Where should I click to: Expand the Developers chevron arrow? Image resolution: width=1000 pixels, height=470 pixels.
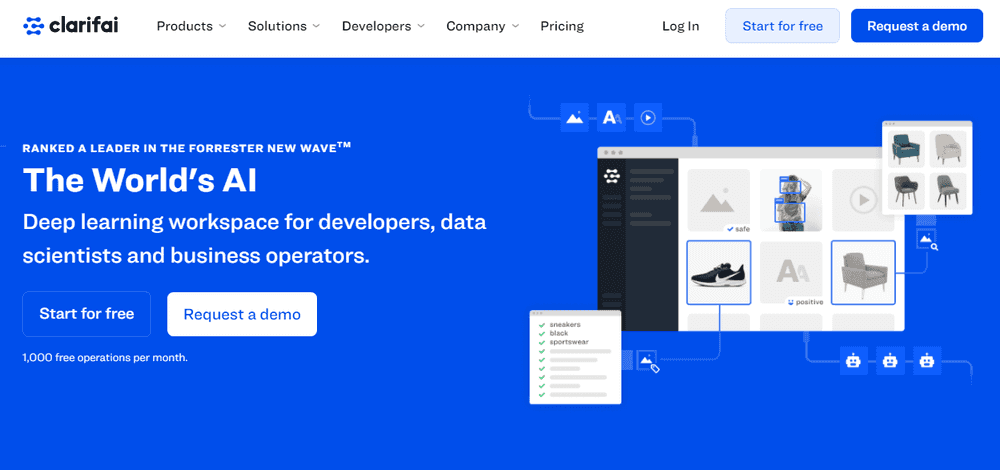click(x=421, y=26)
